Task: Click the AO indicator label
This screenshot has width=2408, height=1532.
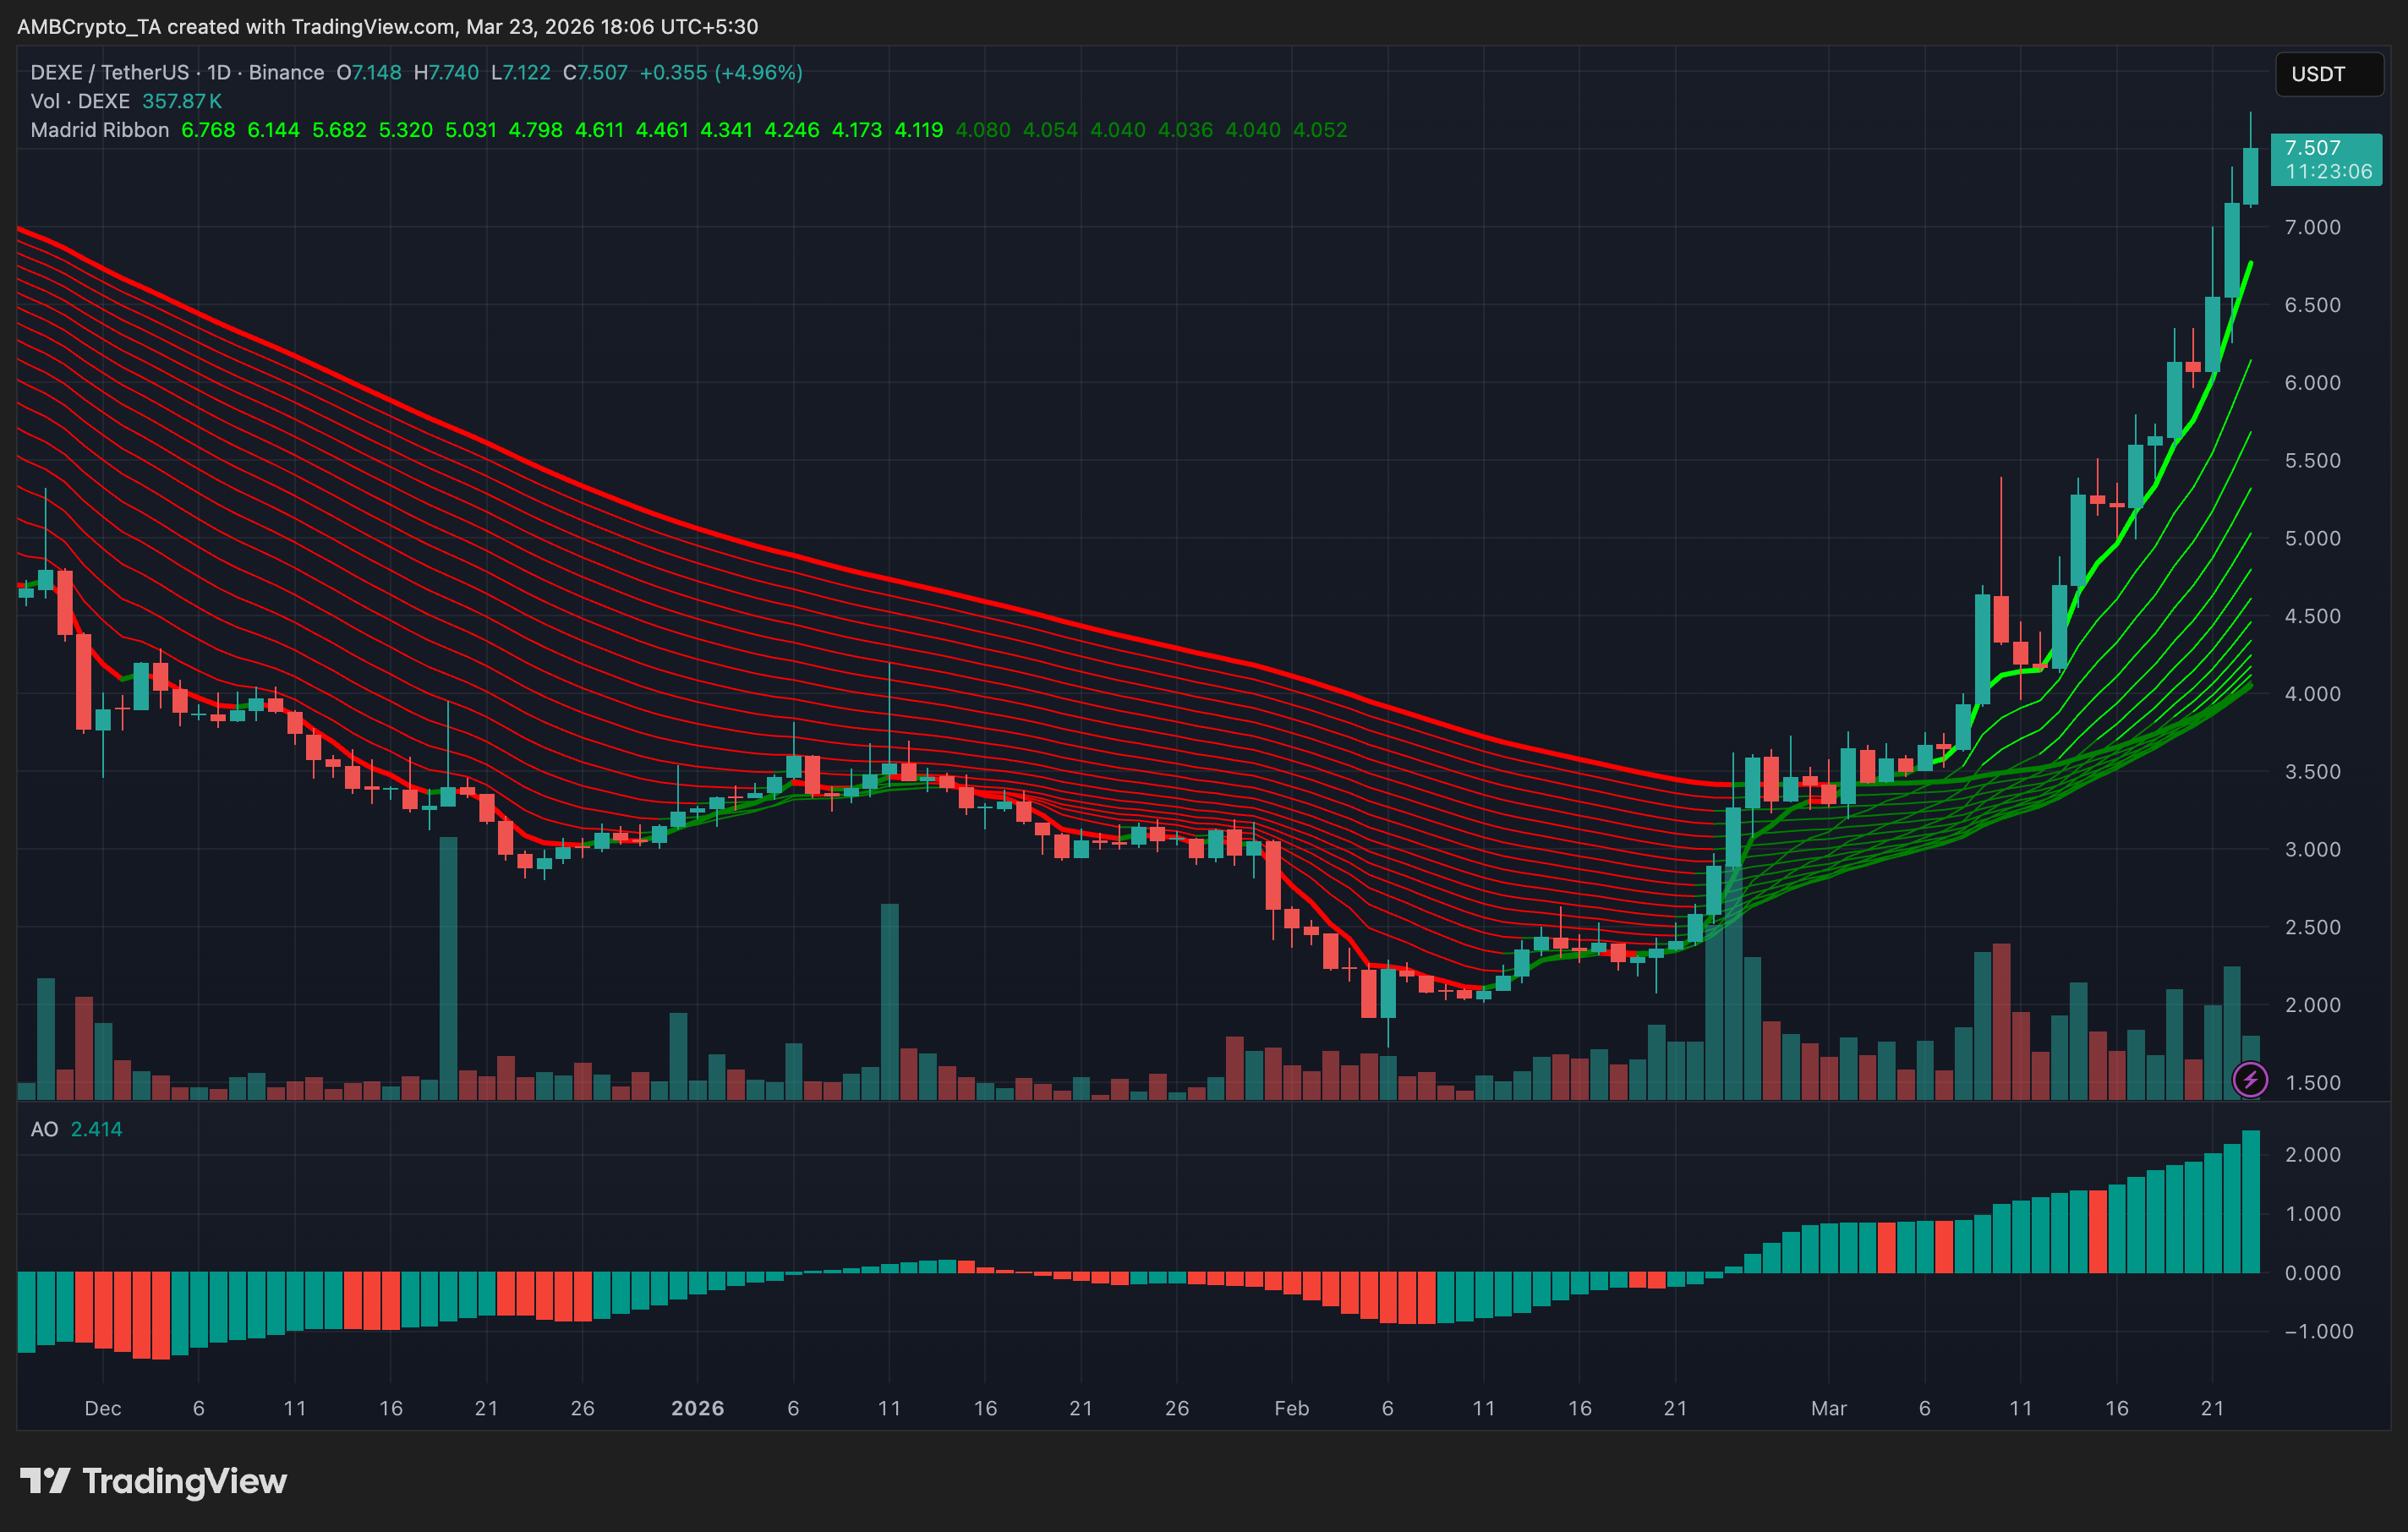Action: 44,1129
